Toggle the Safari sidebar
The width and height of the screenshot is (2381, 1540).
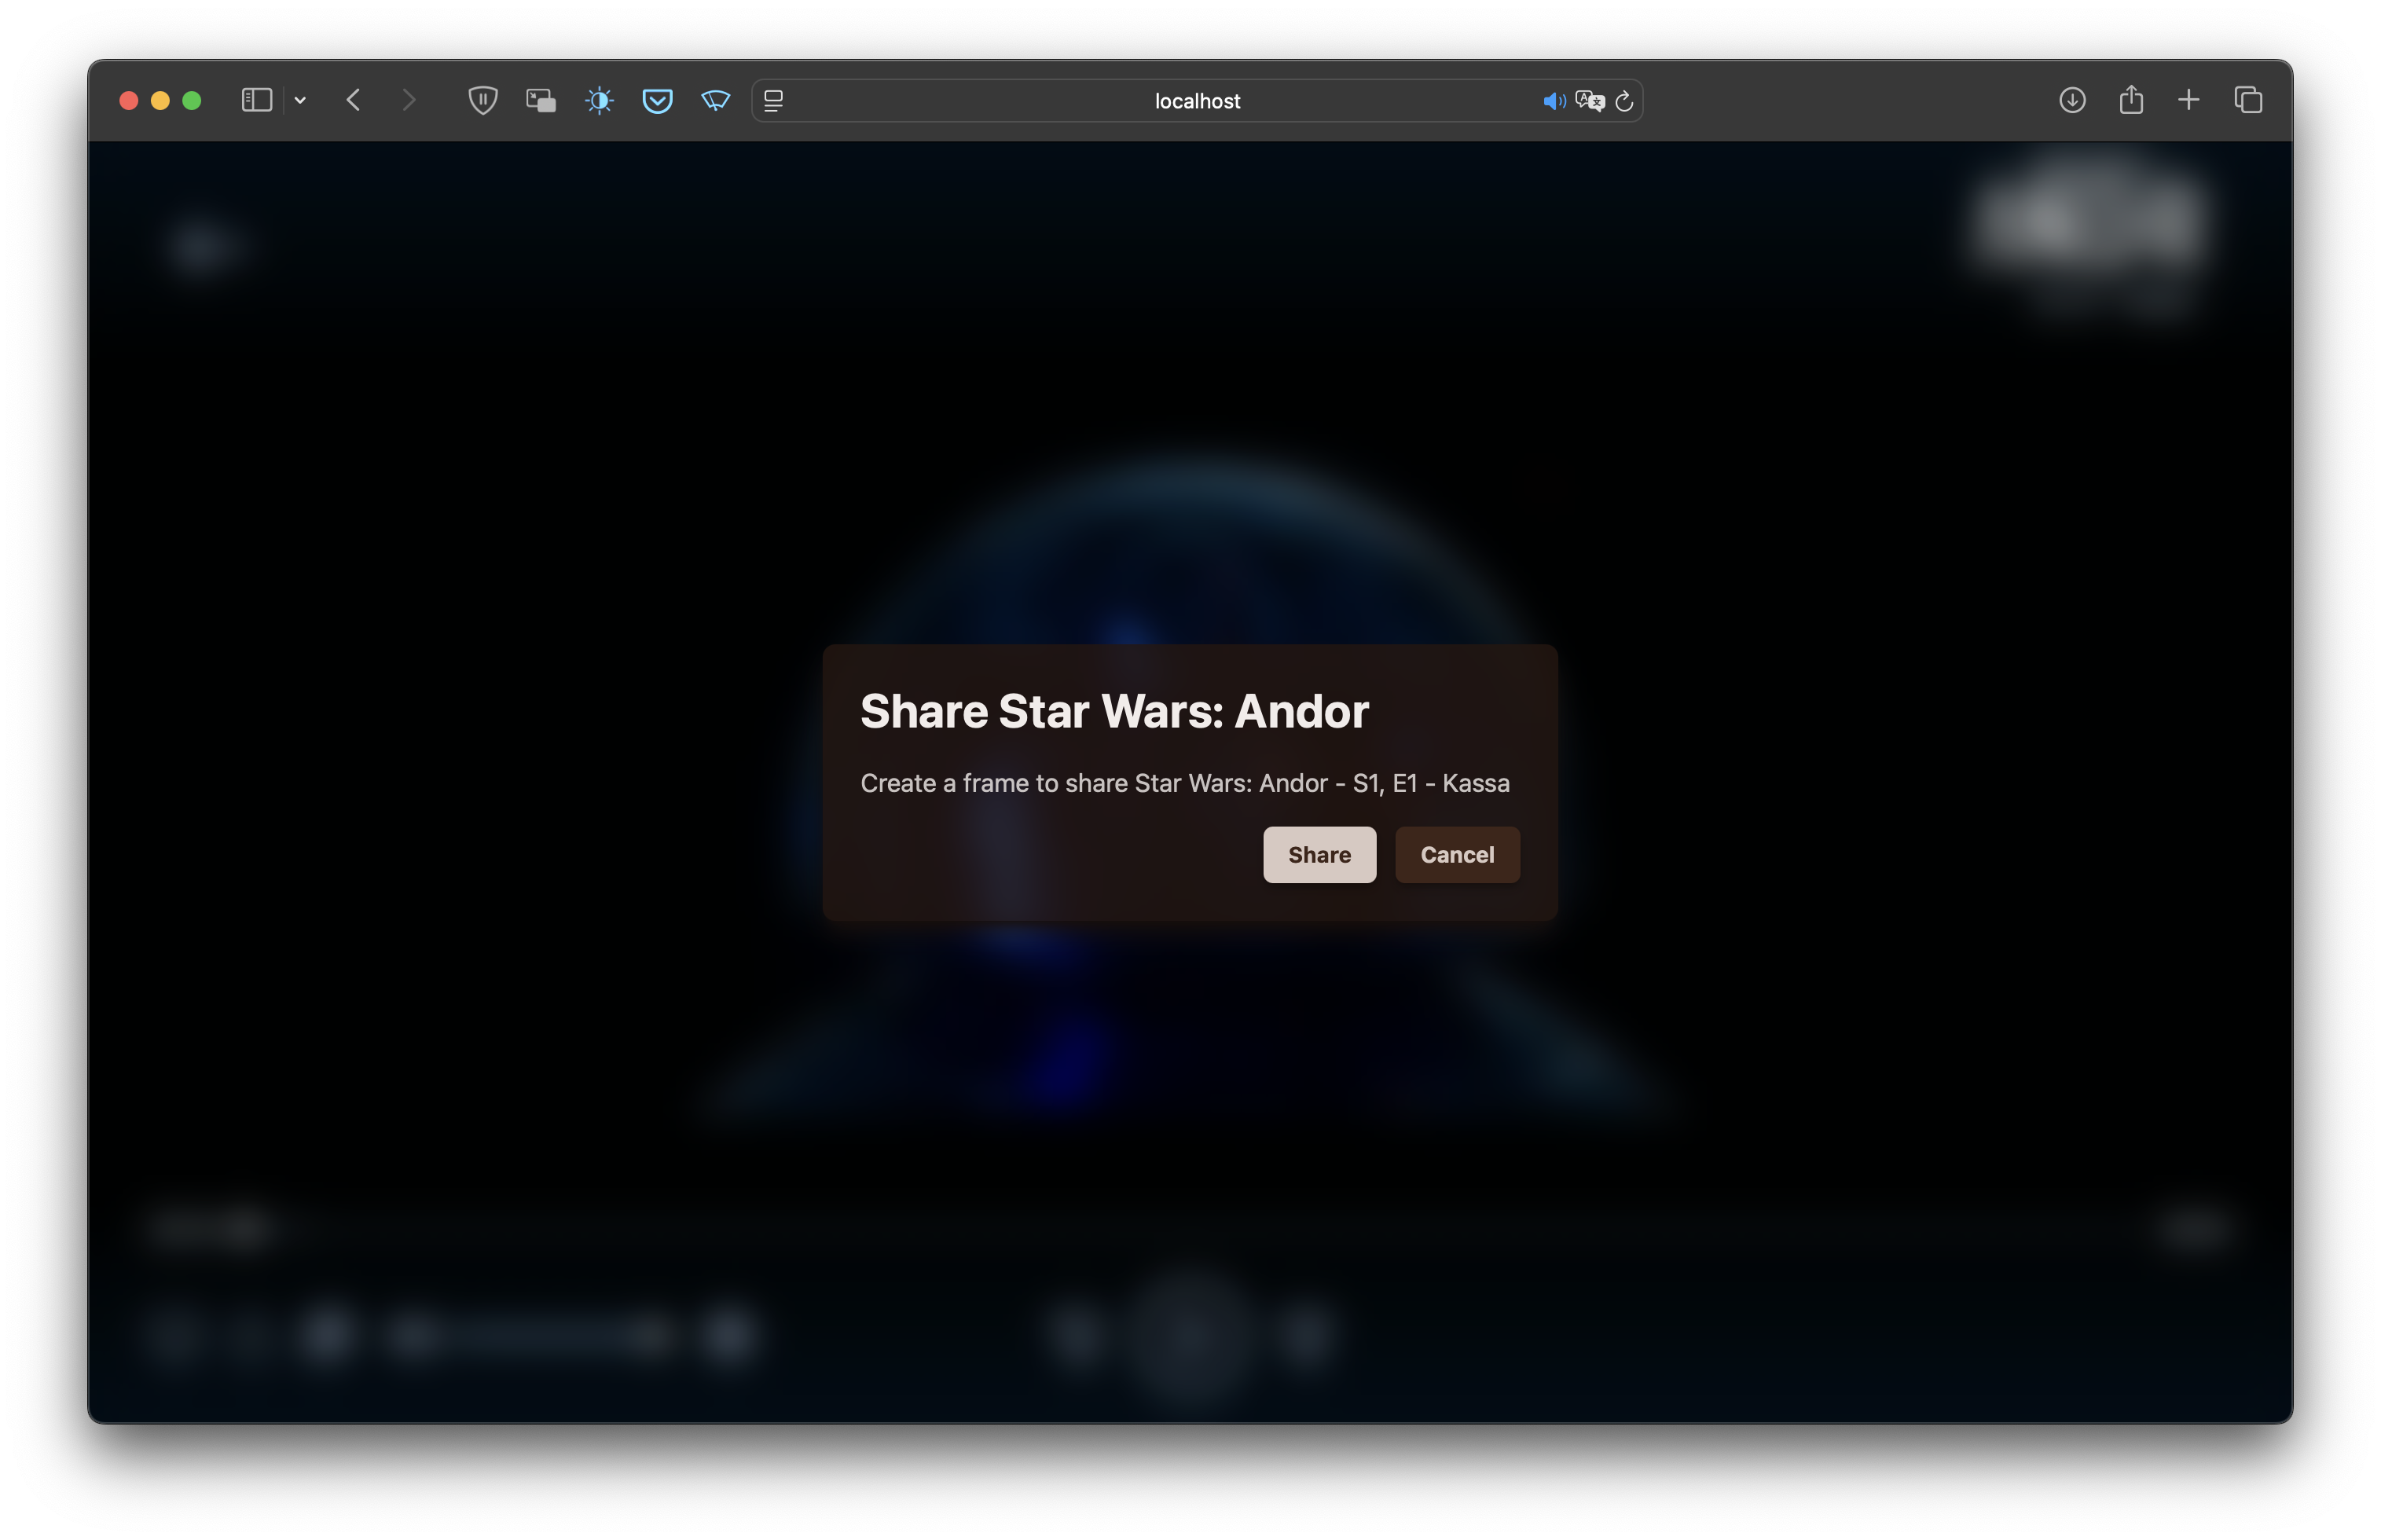tap(257, 100)
